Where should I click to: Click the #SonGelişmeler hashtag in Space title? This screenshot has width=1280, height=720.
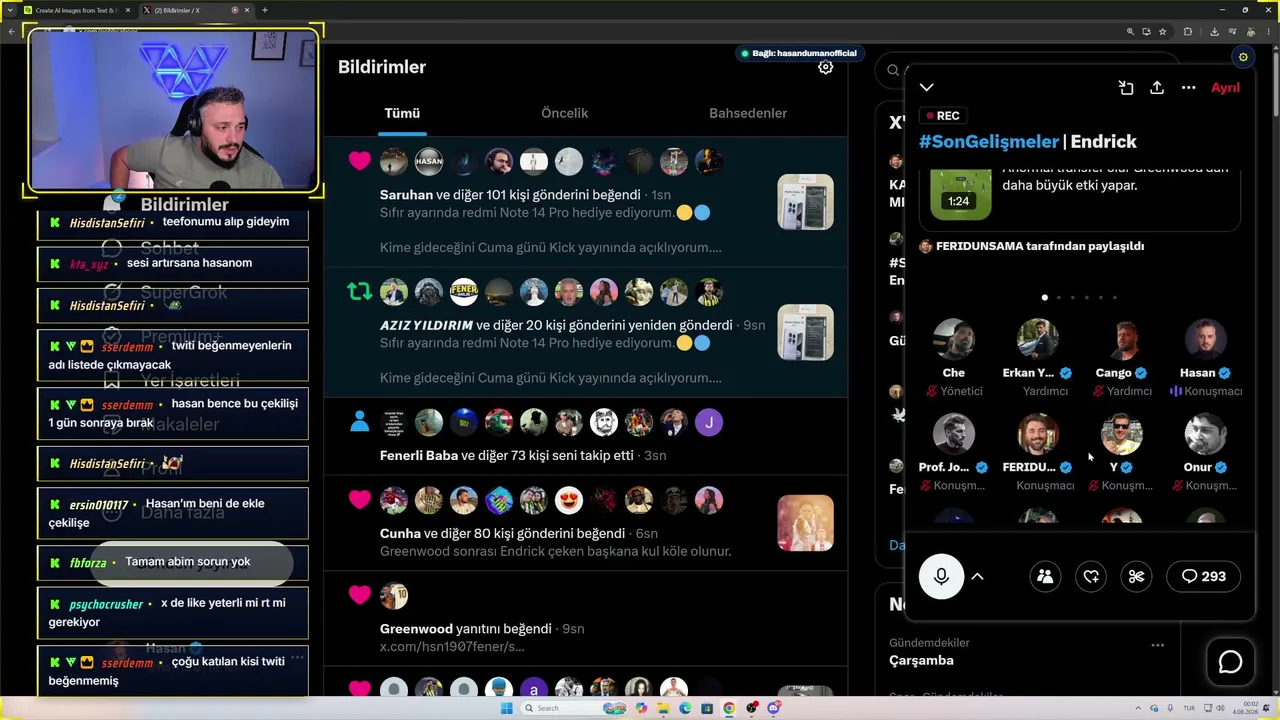[989, 142]
